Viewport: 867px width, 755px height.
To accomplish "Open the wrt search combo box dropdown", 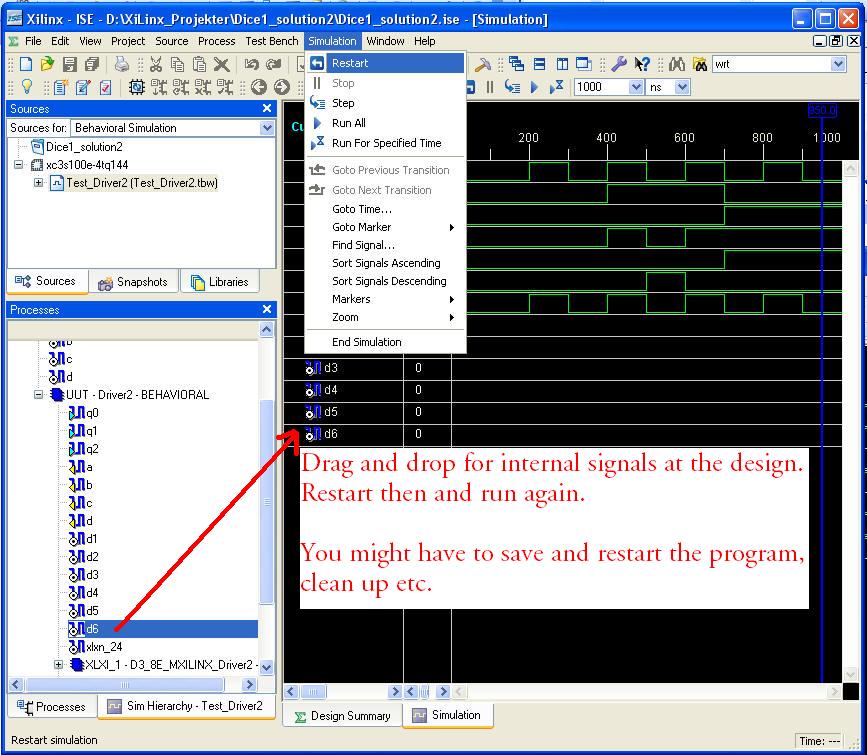I will pos(838,64).
